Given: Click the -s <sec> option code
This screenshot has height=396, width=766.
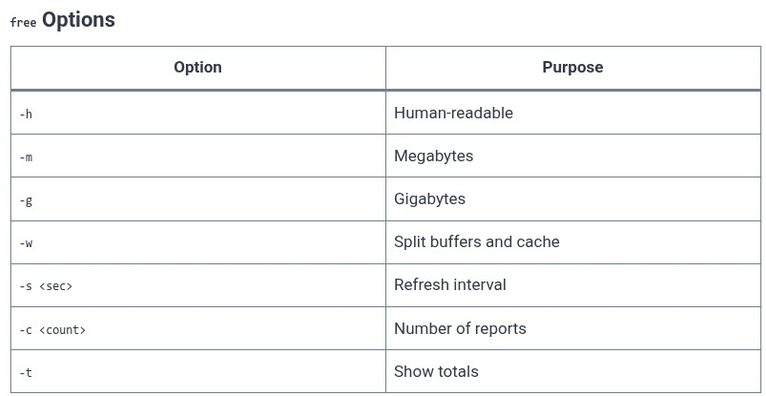Looking at the screenshot, I should click(45, 286).
